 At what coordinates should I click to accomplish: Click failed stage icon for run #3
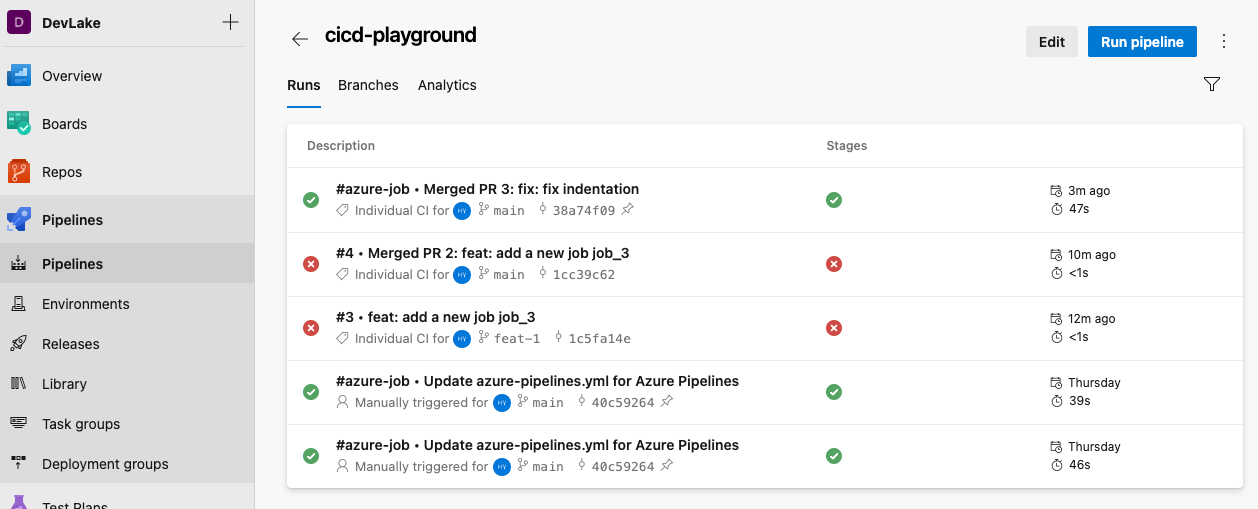[x=834, y=328]
